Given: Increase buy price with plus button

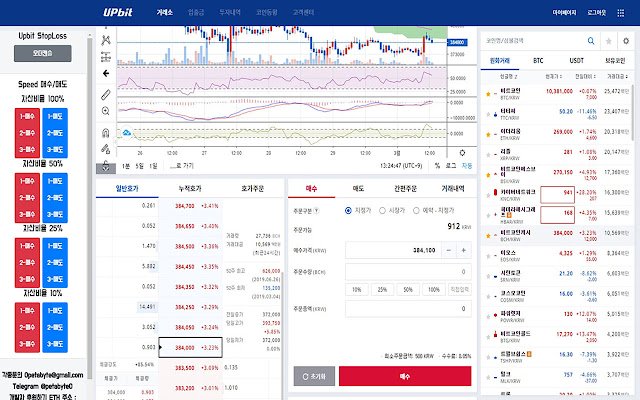Looking at the screenshot, I should [x=464, y=250].
